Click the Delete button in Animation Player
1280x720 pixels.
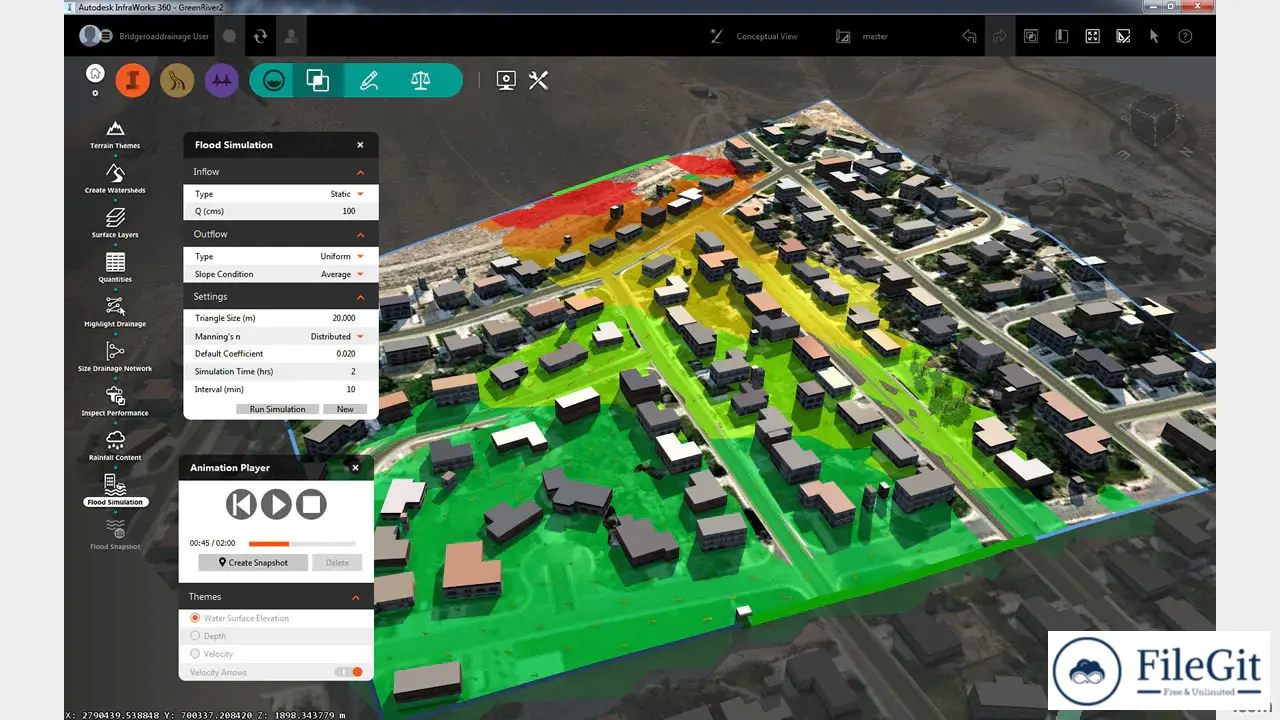pos(338,563)
